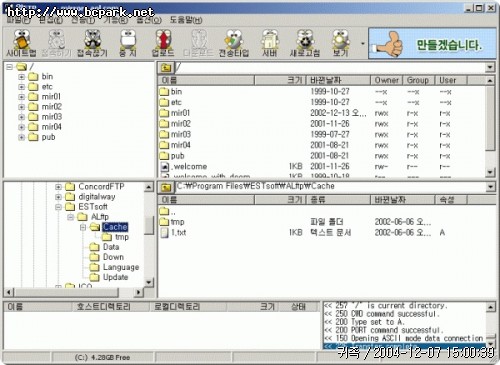Screen dimensions: 500x365
Task: Click the '(C:) 4.28GB Free' status bar text
Action: [x=102, y=358]
